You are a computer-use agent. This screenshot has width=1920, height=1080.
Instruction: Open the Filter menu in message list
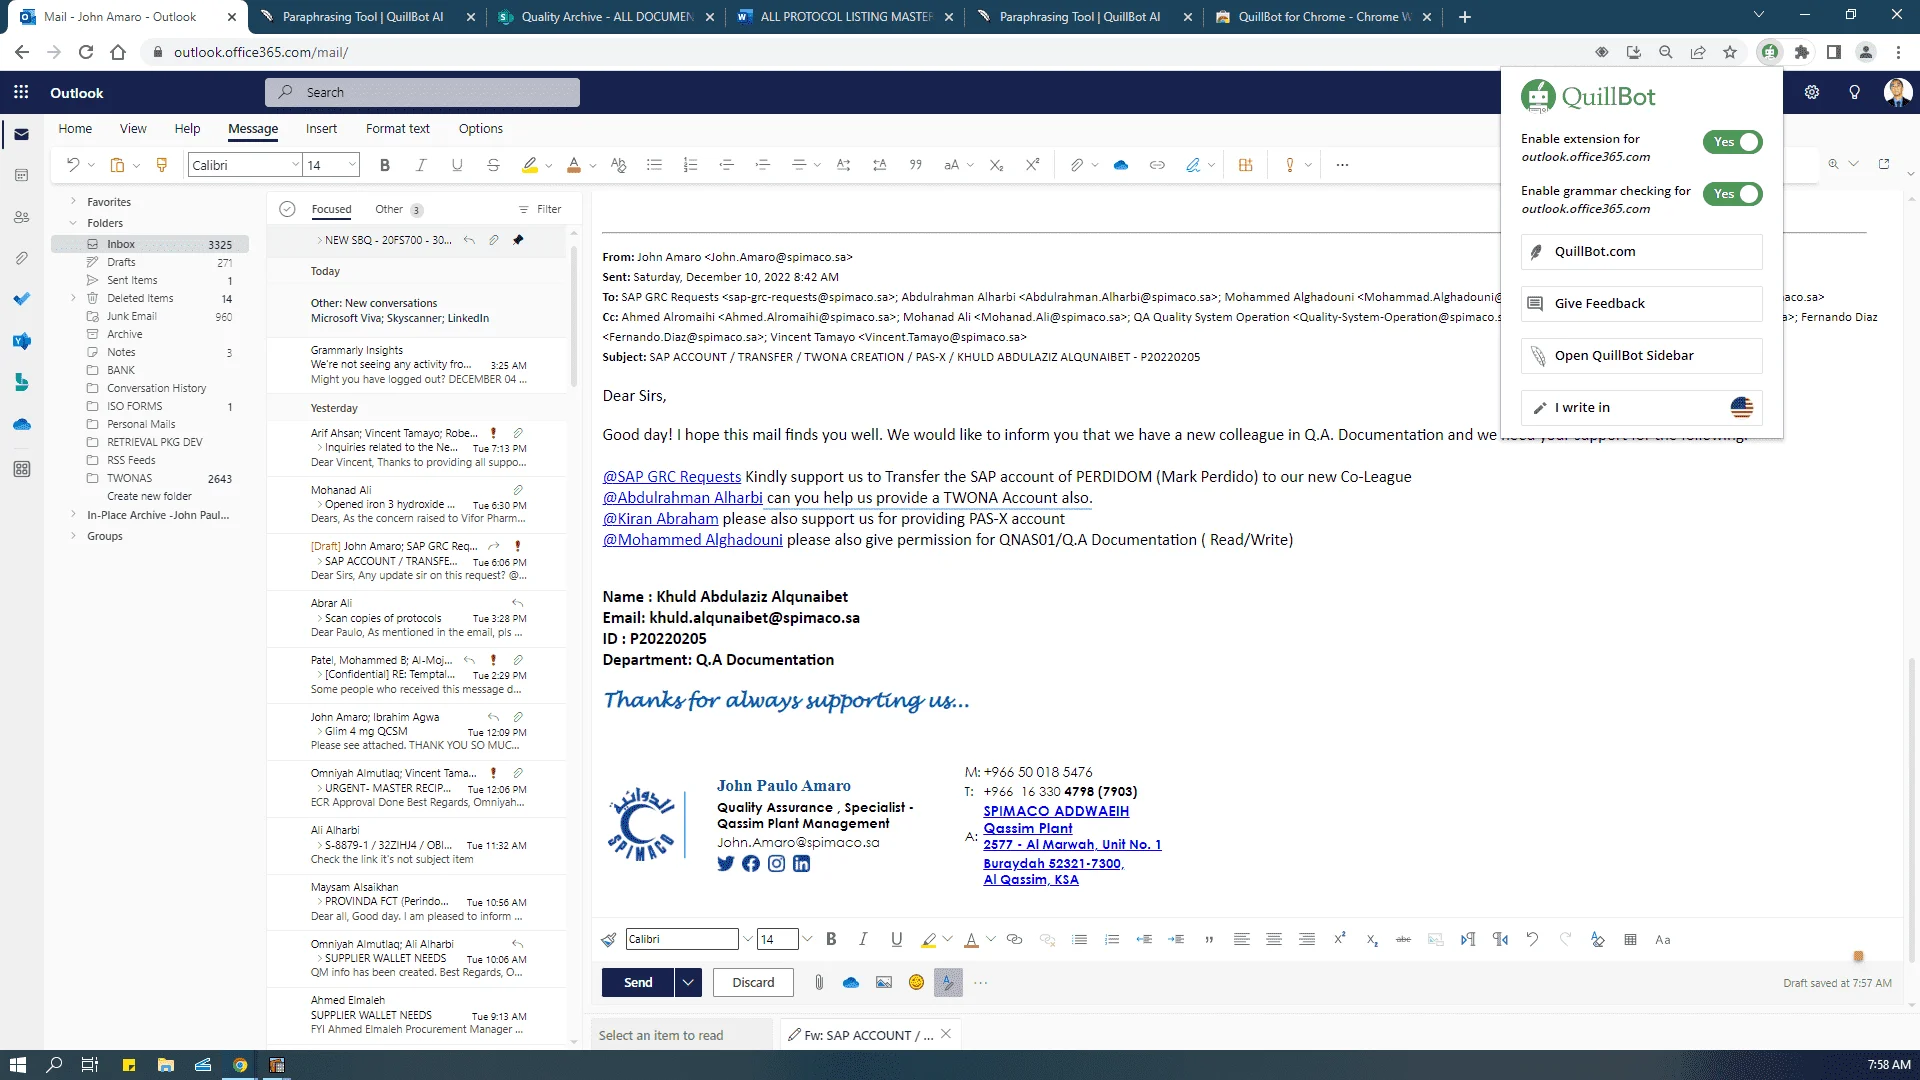pos(540,209)
